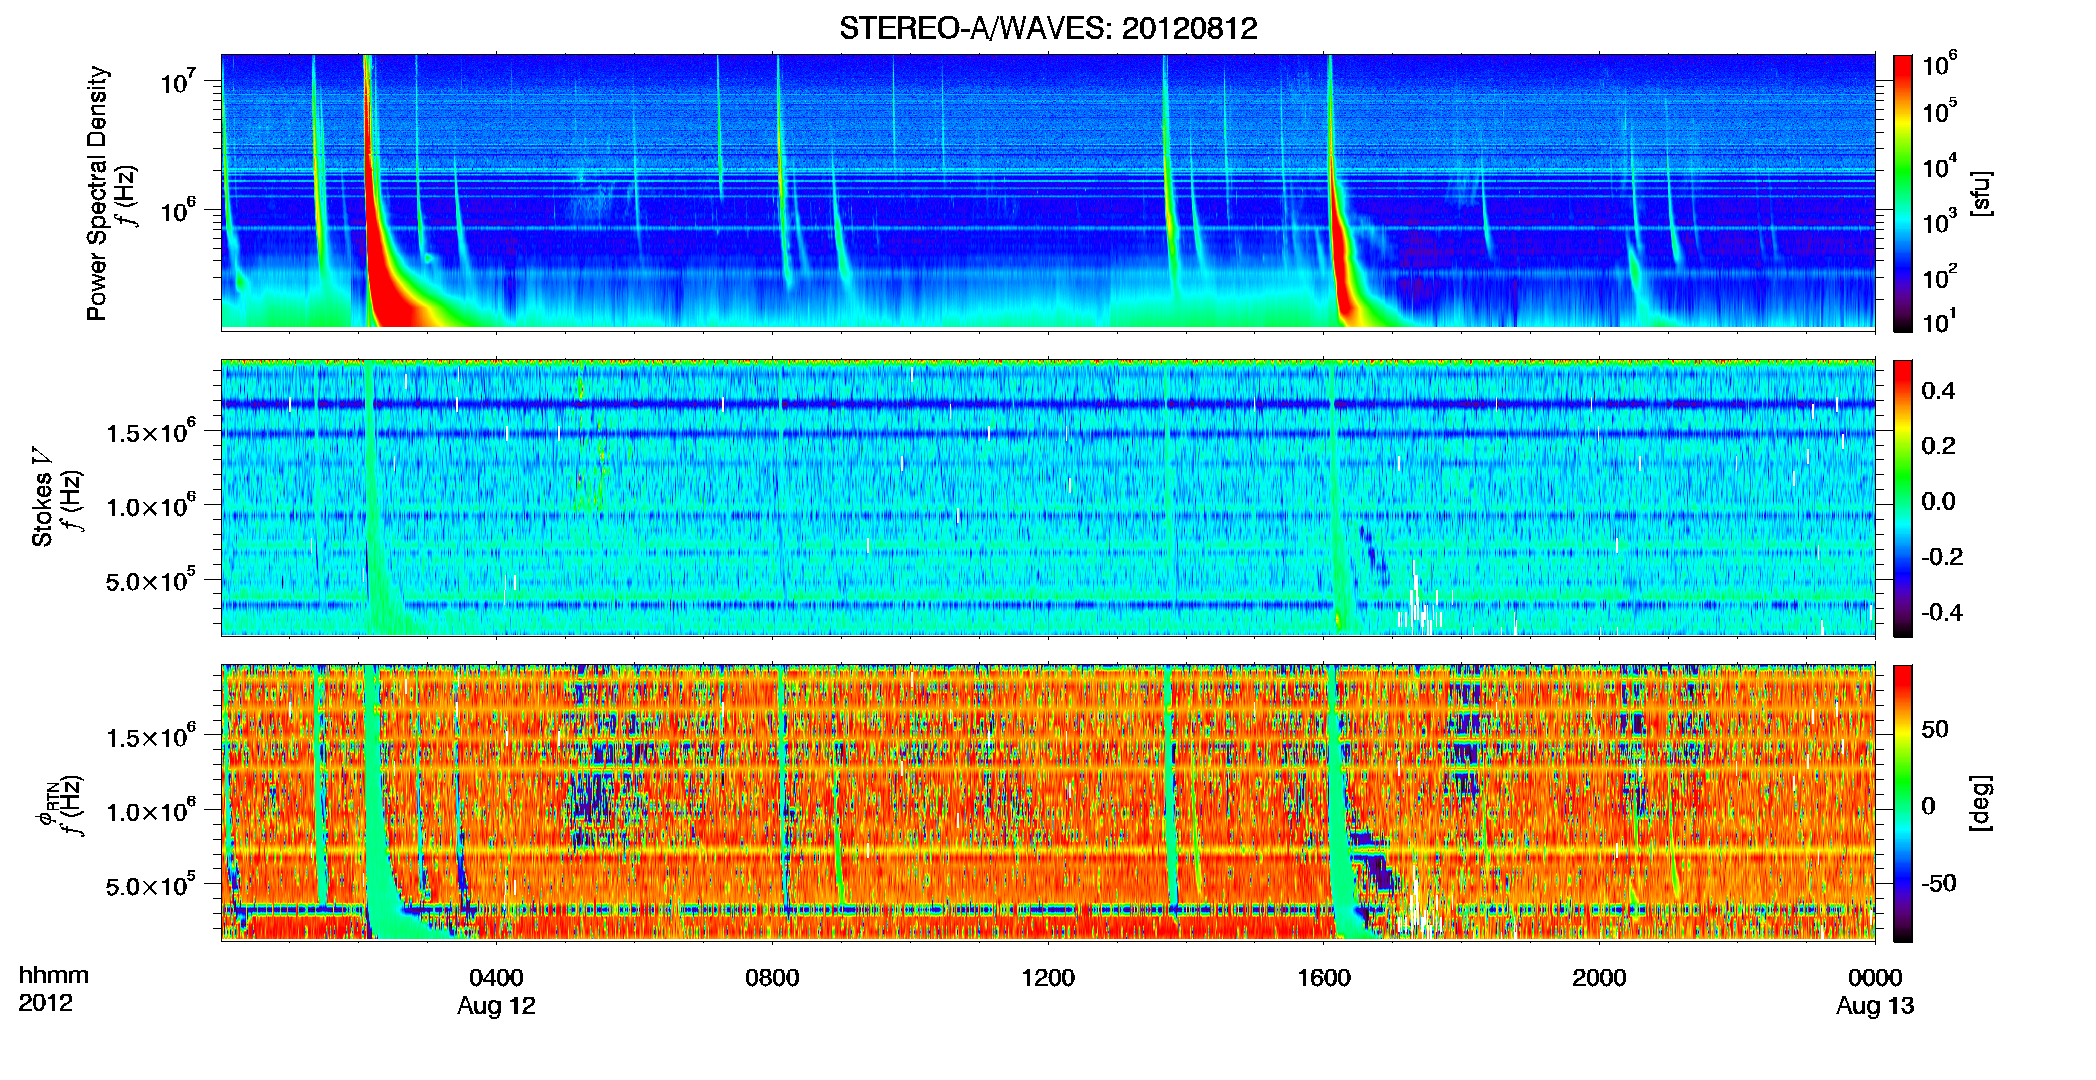Click the 10^3 label on sfu colorbar
Screen dimensions: 2096x1080
[x=1939, y=222]
